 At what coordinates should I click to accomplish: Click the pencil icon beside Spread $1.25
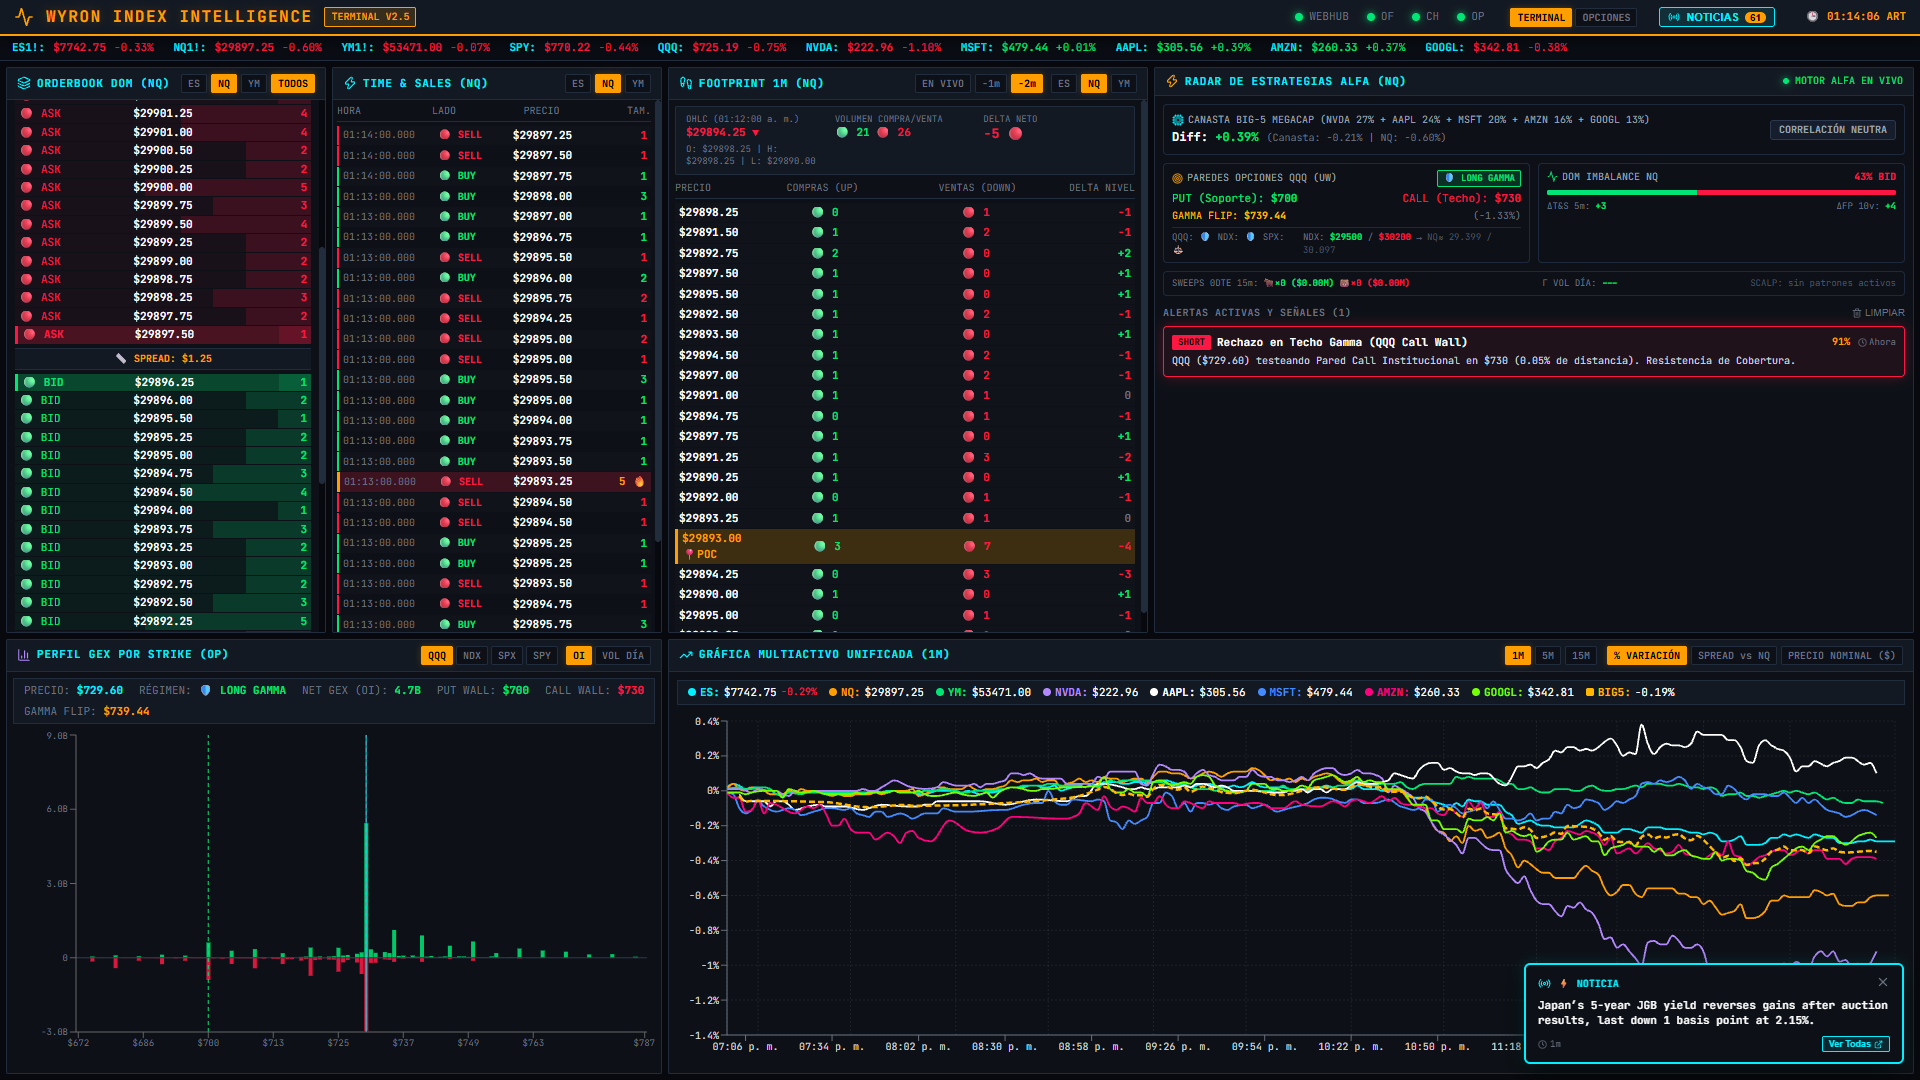pyautogui.click(x=121, y=359)
